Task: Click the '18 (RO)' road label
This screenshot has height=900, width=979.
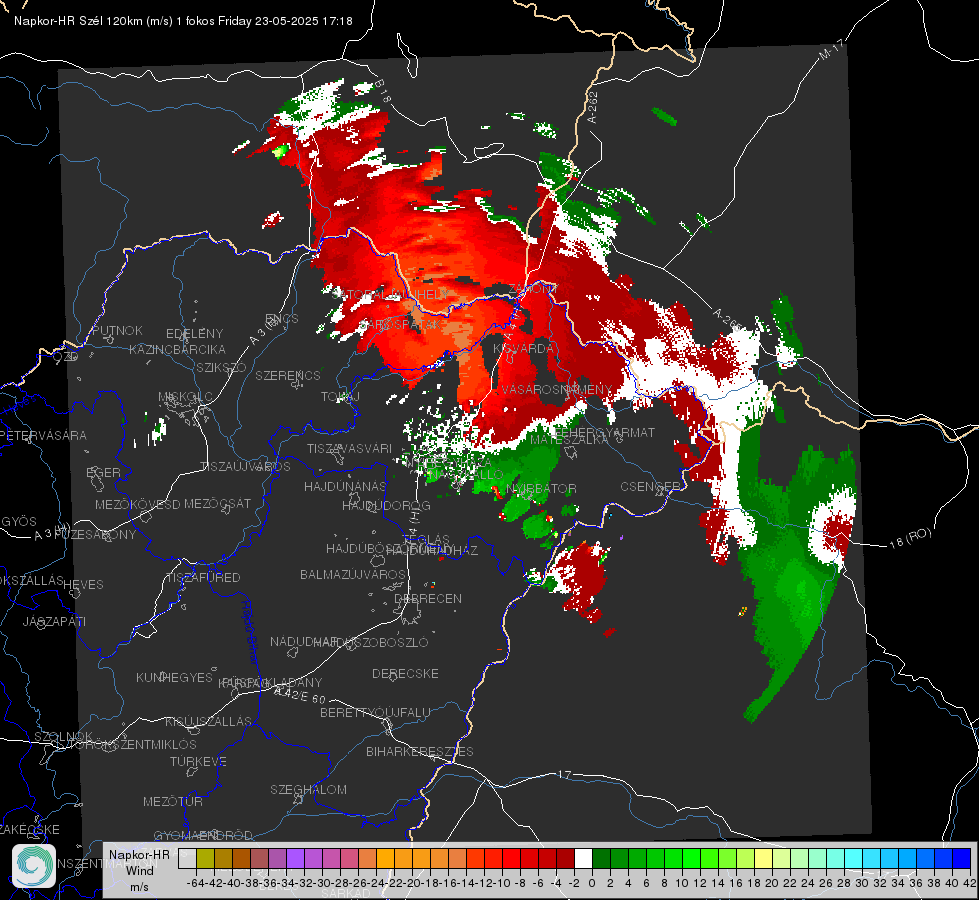Action: [x=910, y=538]
